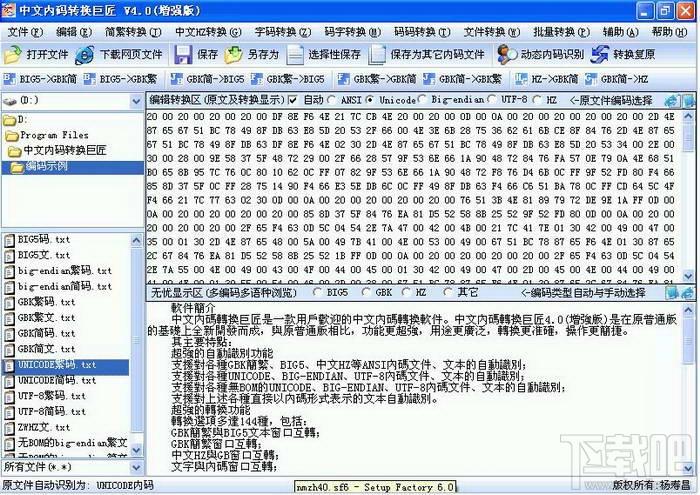700x495 pixels.
Task: Click the Conversion Restore arrows icon
Action: click(x=600, y=54)
